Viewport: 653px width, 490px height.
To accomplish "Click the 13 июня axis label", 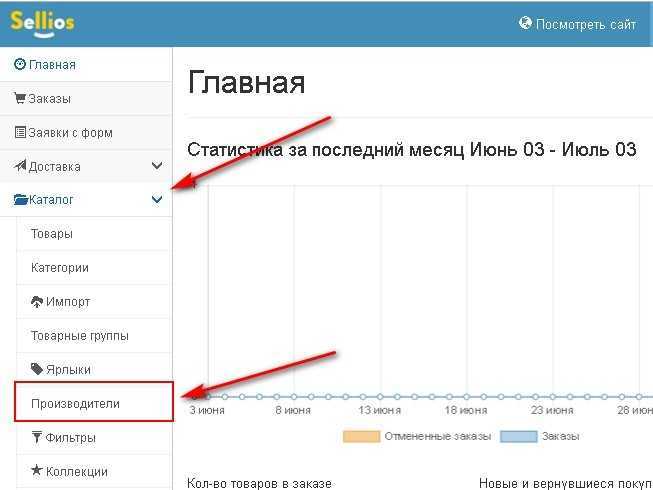I will pyautogui.click(x=380, y=410).
